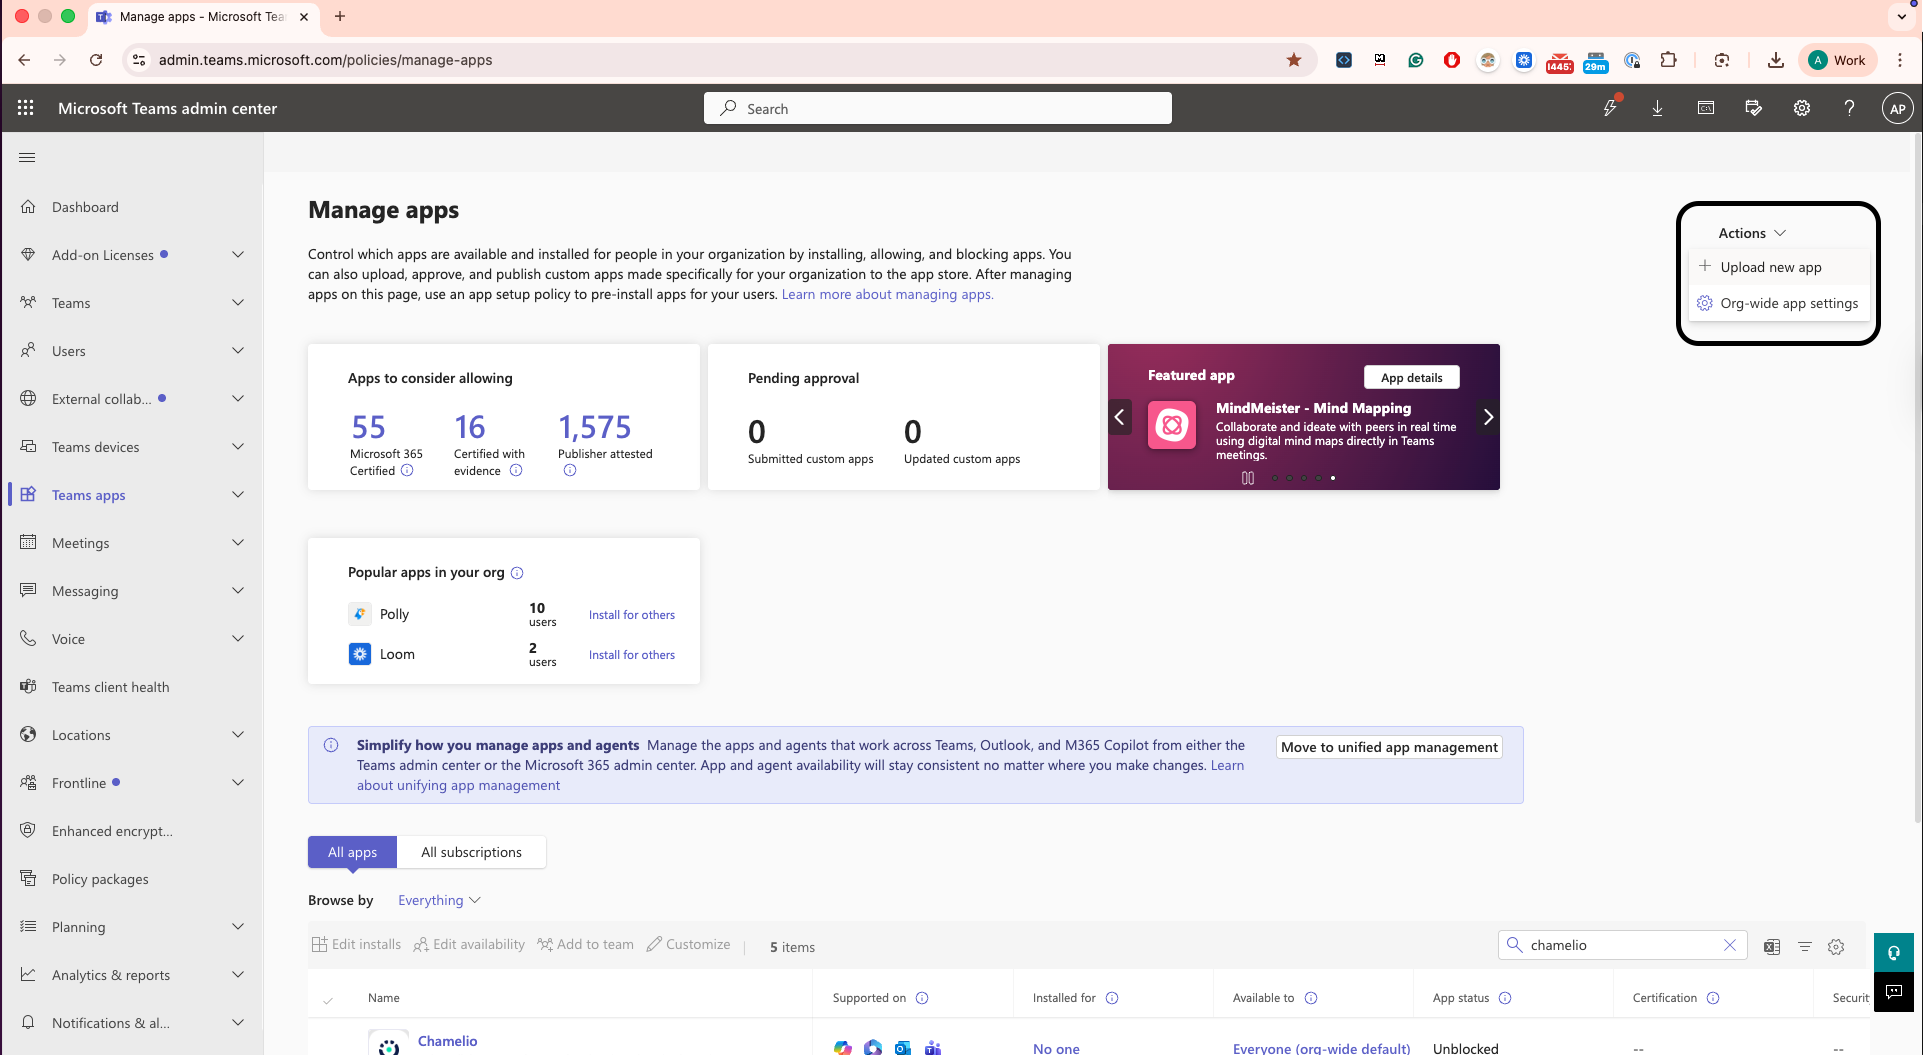Pause the featured app carousel
Image resolution: width=1923 pixels, height=1055 pixels.
click(x=1248, y=478)
